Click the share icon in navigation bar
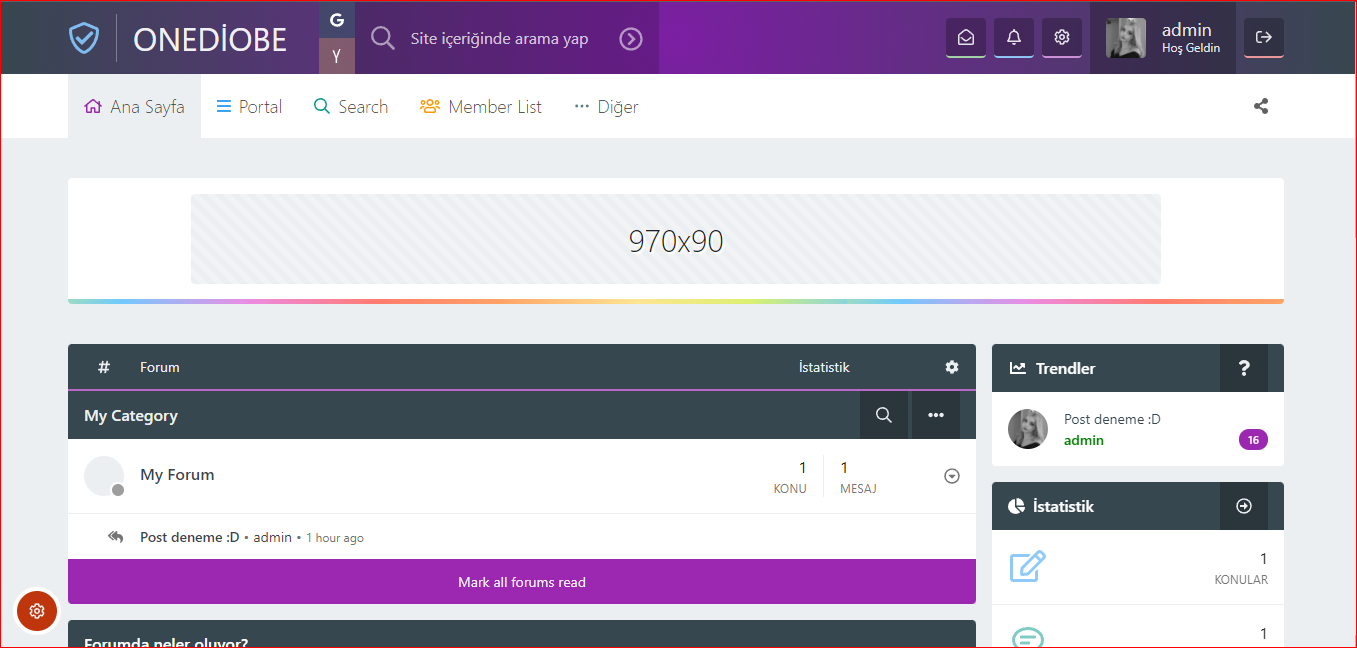The width and height of the screenshot is (1357, 648). 1260,106
